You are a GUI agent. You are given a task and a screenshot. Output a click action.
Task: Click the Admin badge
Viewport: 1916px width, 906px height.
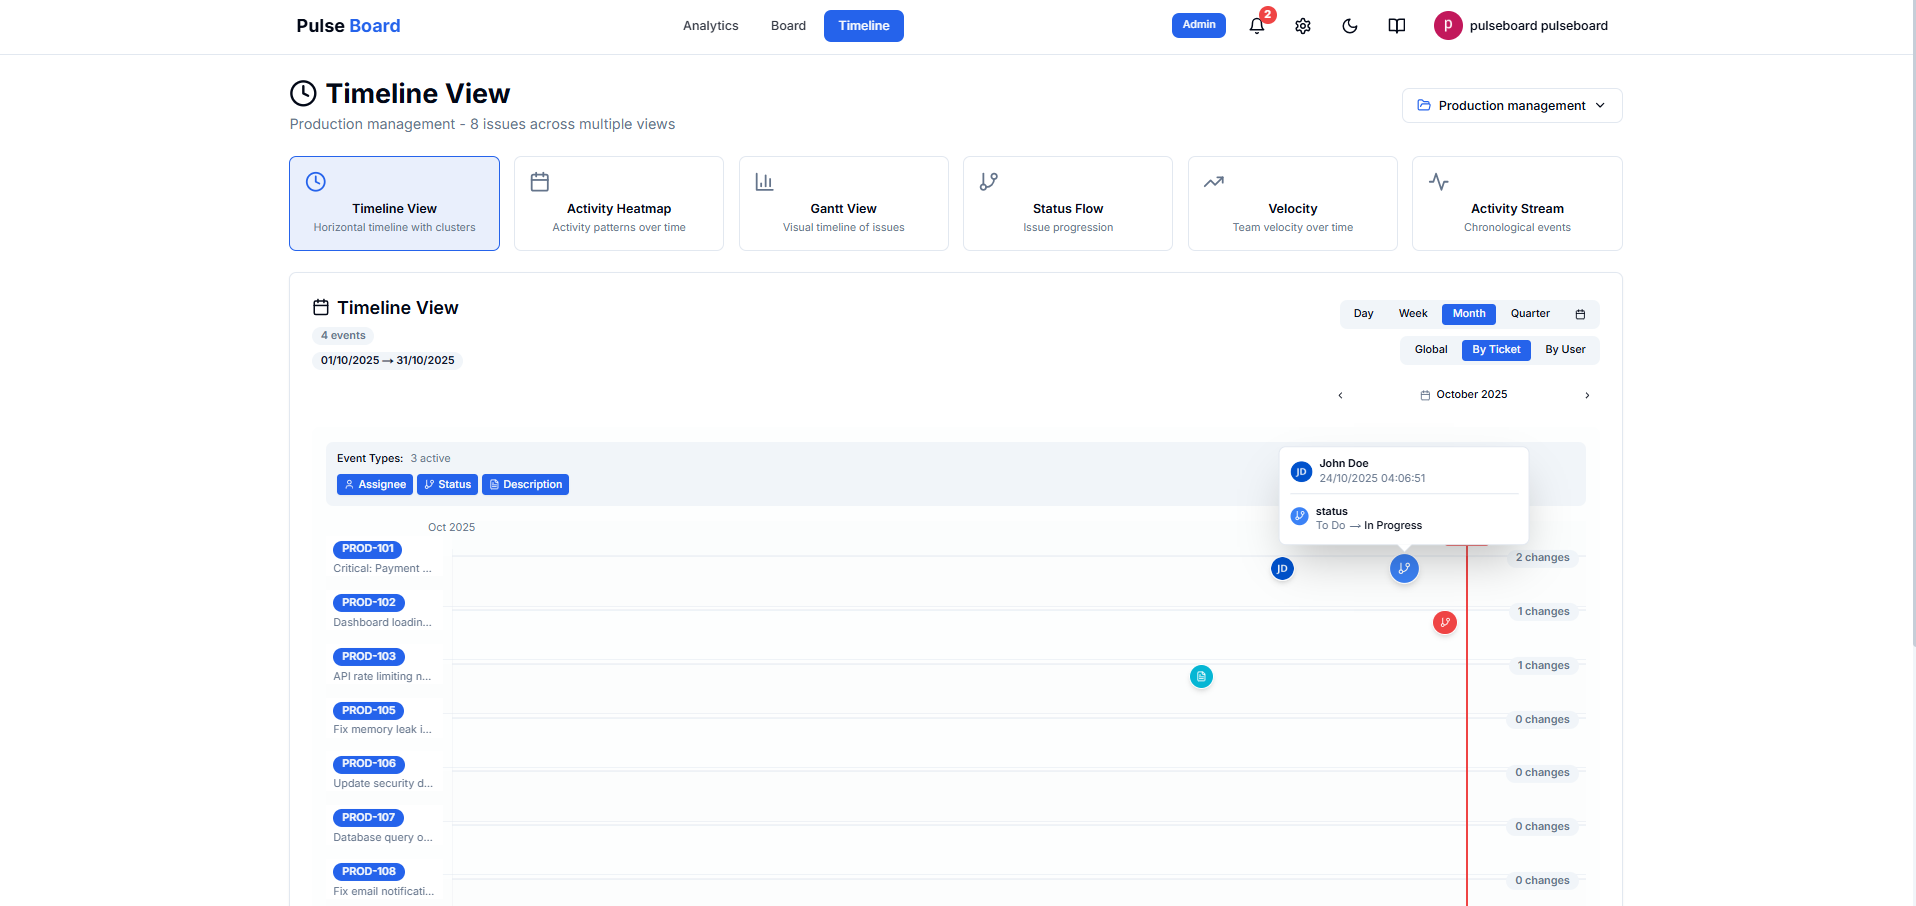click(x=1198, y=25)
